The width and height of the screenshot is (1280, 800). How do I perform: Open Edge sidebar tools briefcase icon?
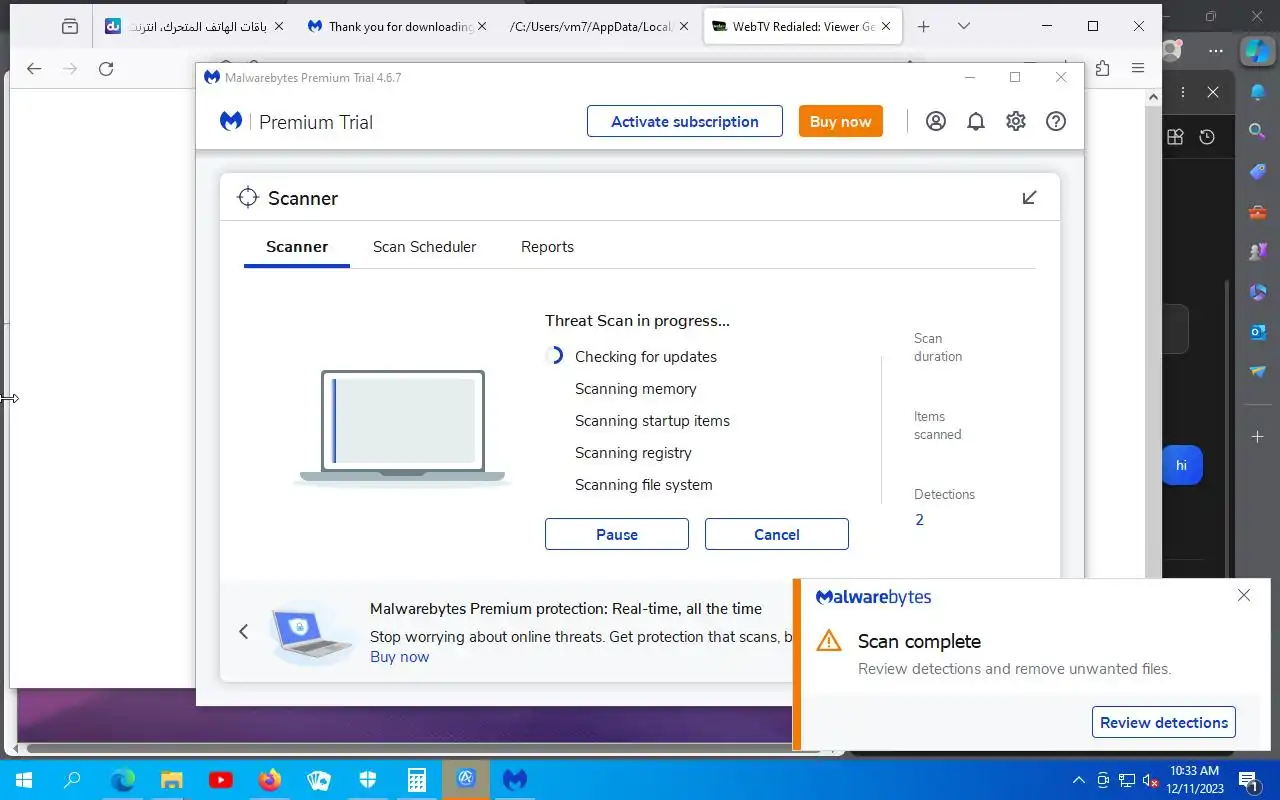[1258, 212]
